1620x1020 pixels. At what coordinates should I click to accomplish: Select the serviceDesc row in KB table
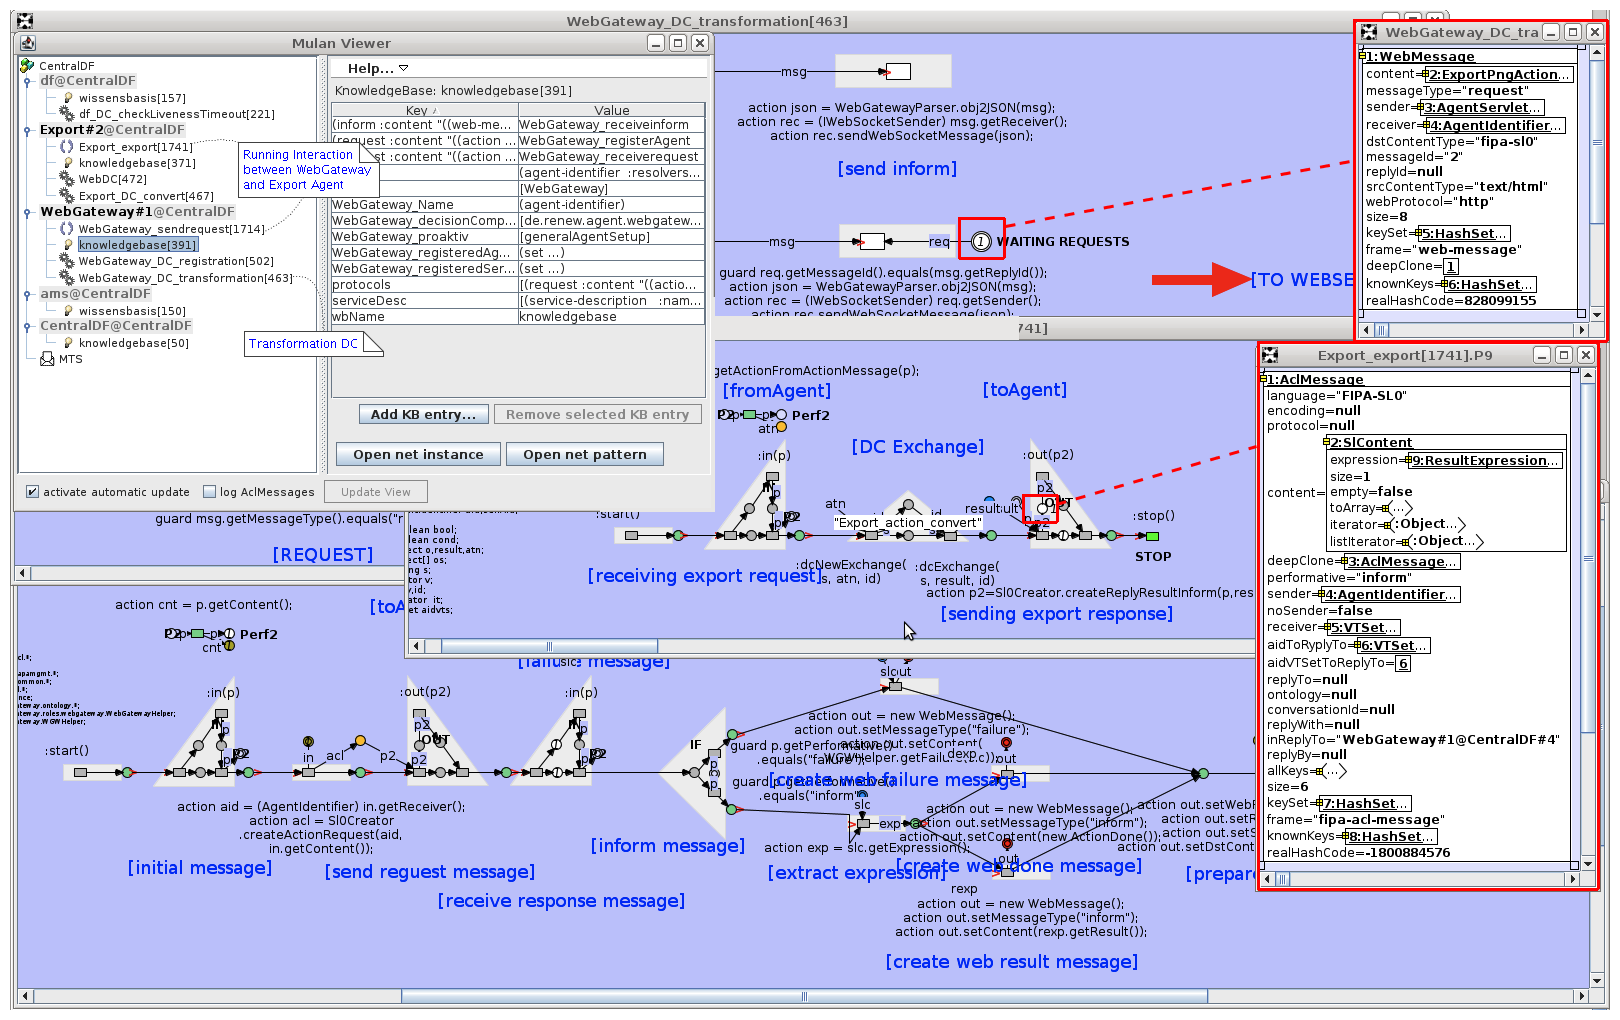coord(518,301)
